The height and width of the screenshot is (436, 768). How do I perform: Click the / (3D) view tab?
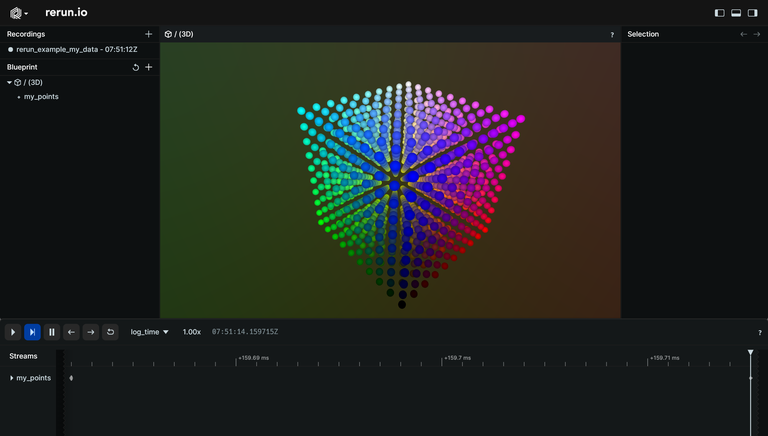180,34
